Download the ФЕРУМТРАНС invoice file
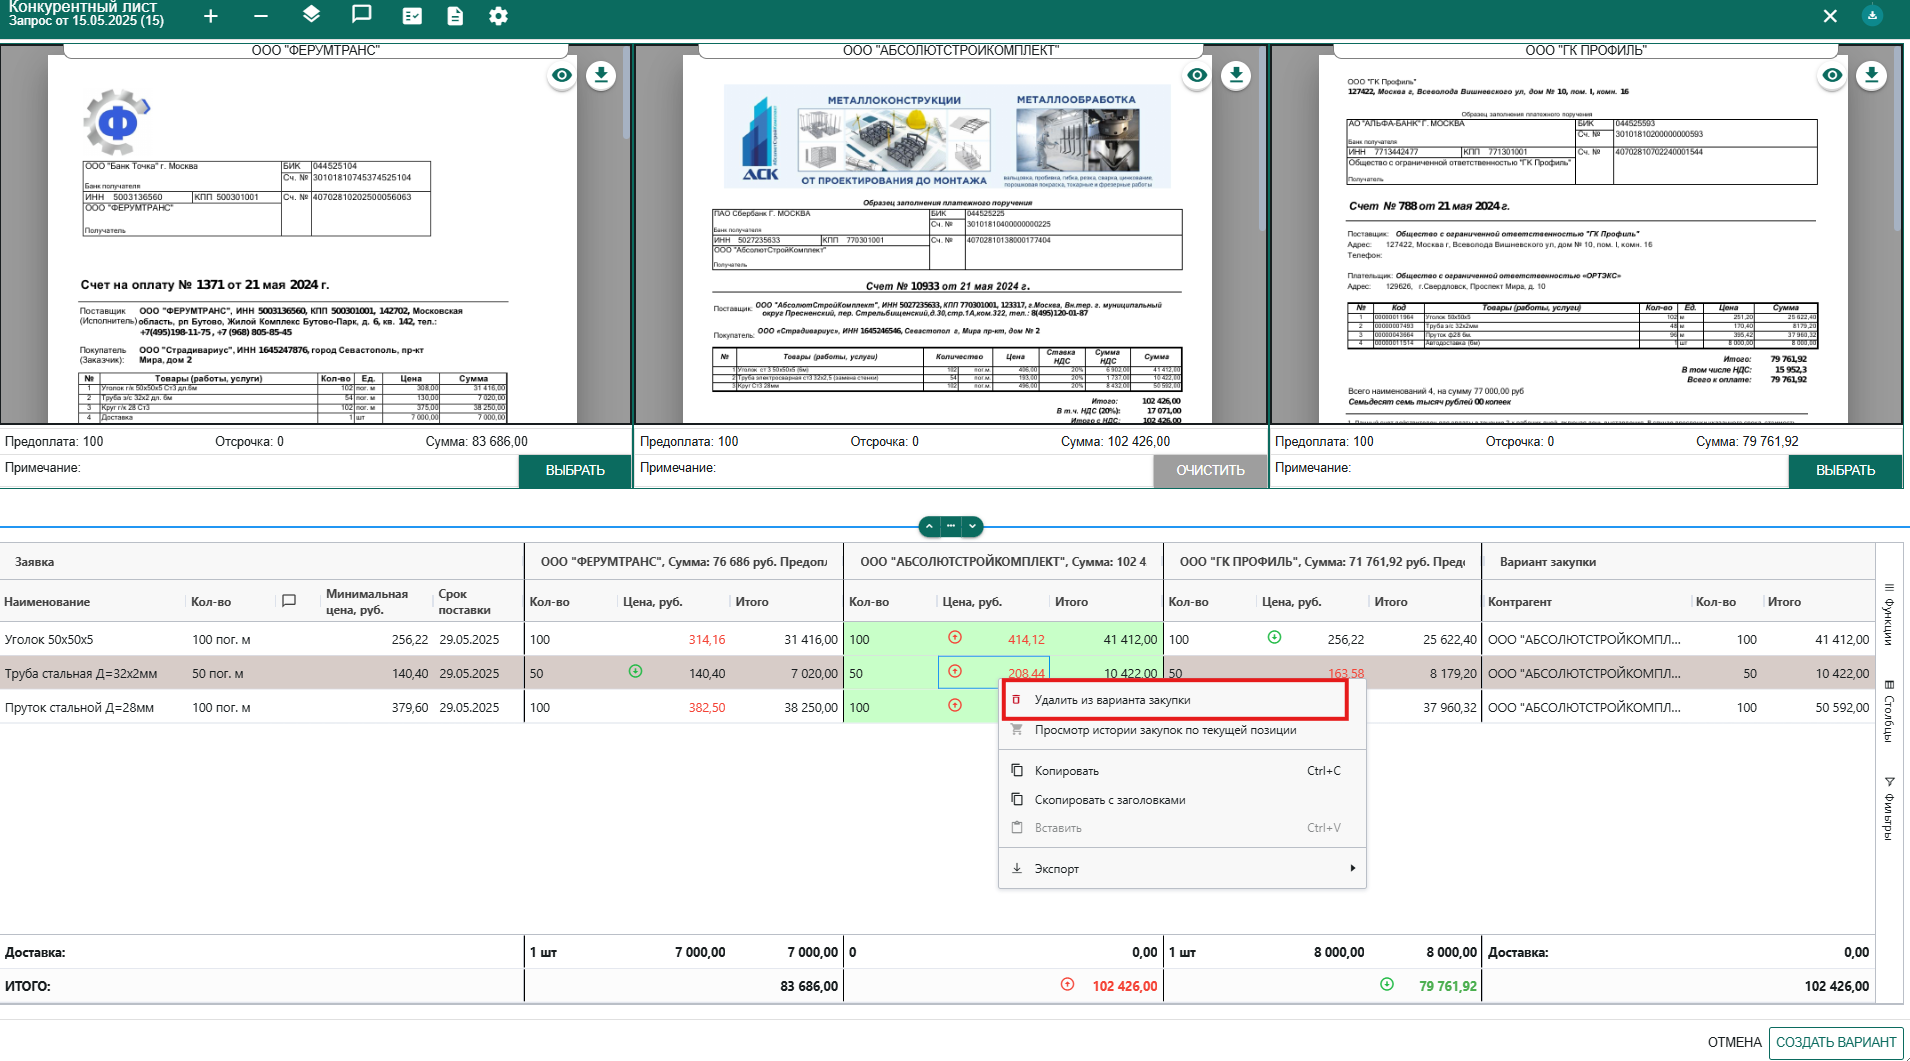 tap(601, 75)
